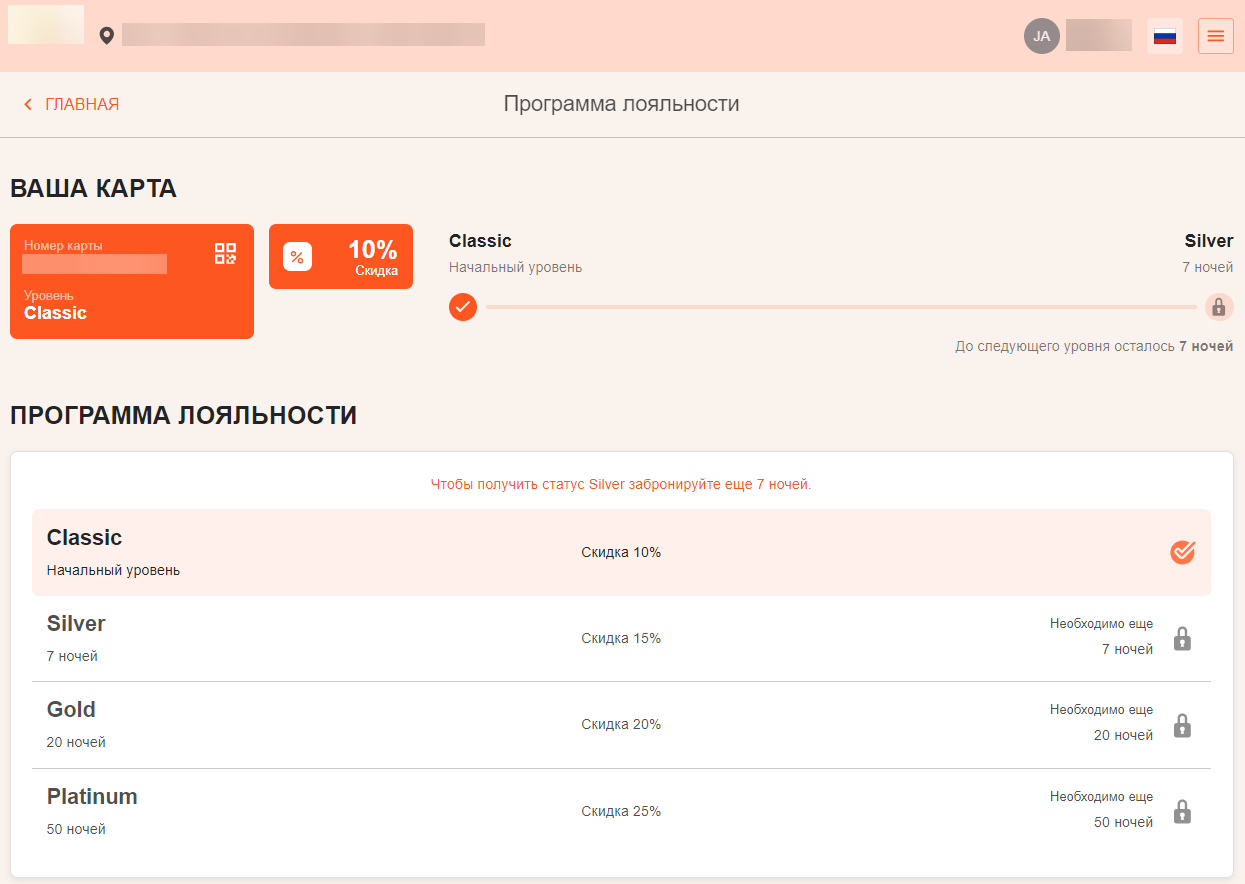Viewport: 1245px width, 884px height.
Task: Click 'Скидка 10%' text
Action: tap(621, 552)
